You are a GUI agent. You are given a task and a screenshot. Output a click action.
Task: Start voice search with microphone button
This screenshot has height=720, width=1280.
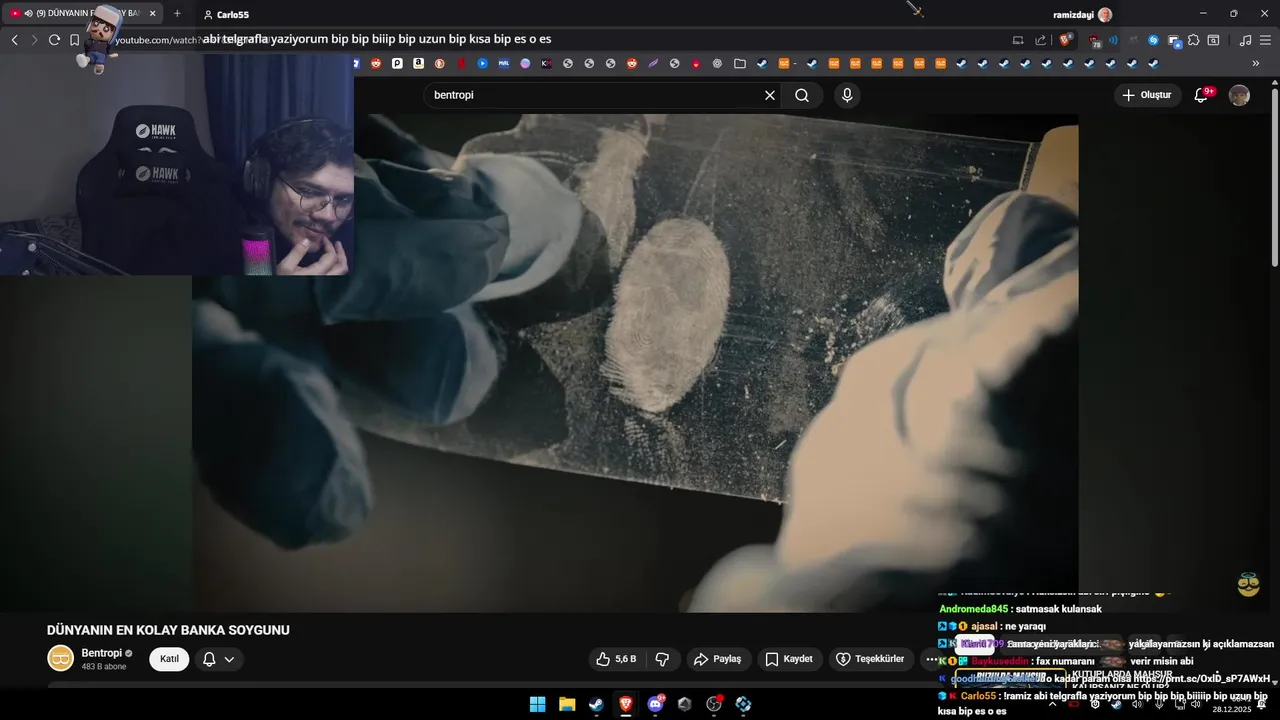point(847,95)
